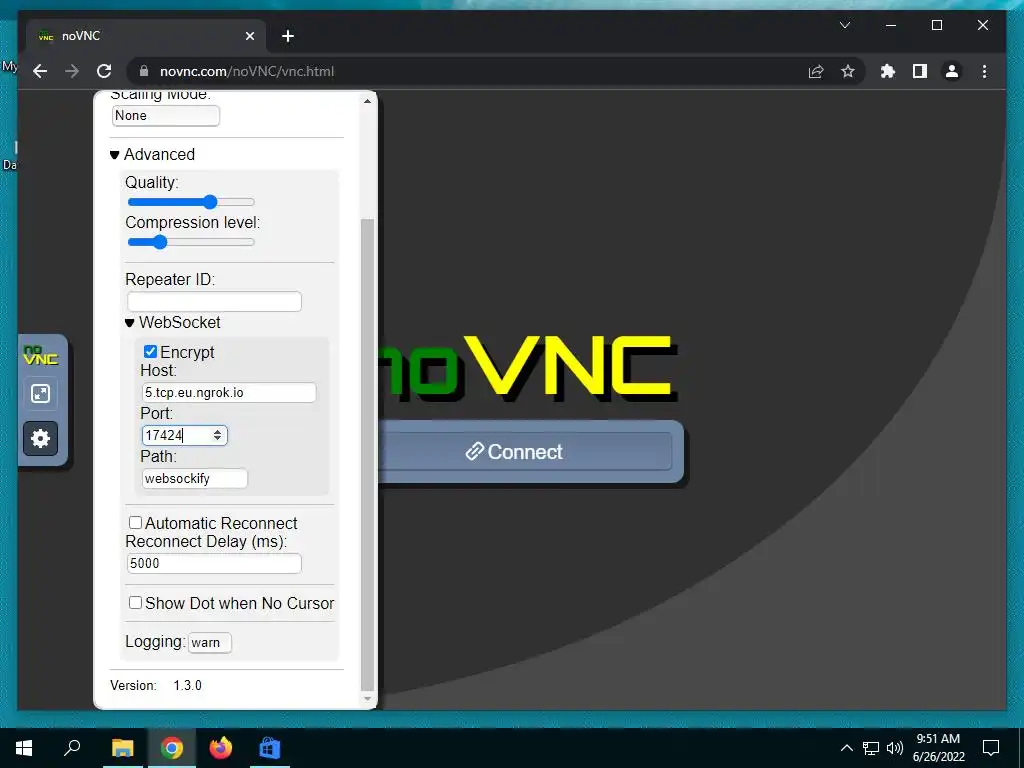Viewport: 1024px width, 768px height.
Task: Open Chrome three-dot menu
Action: coord(984,71)
